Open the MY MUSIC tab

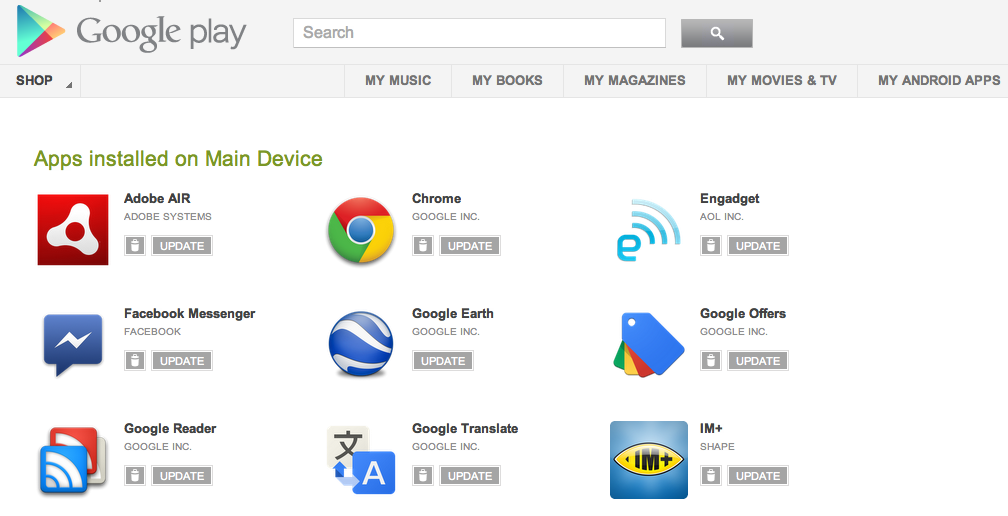tap(398, 81)
